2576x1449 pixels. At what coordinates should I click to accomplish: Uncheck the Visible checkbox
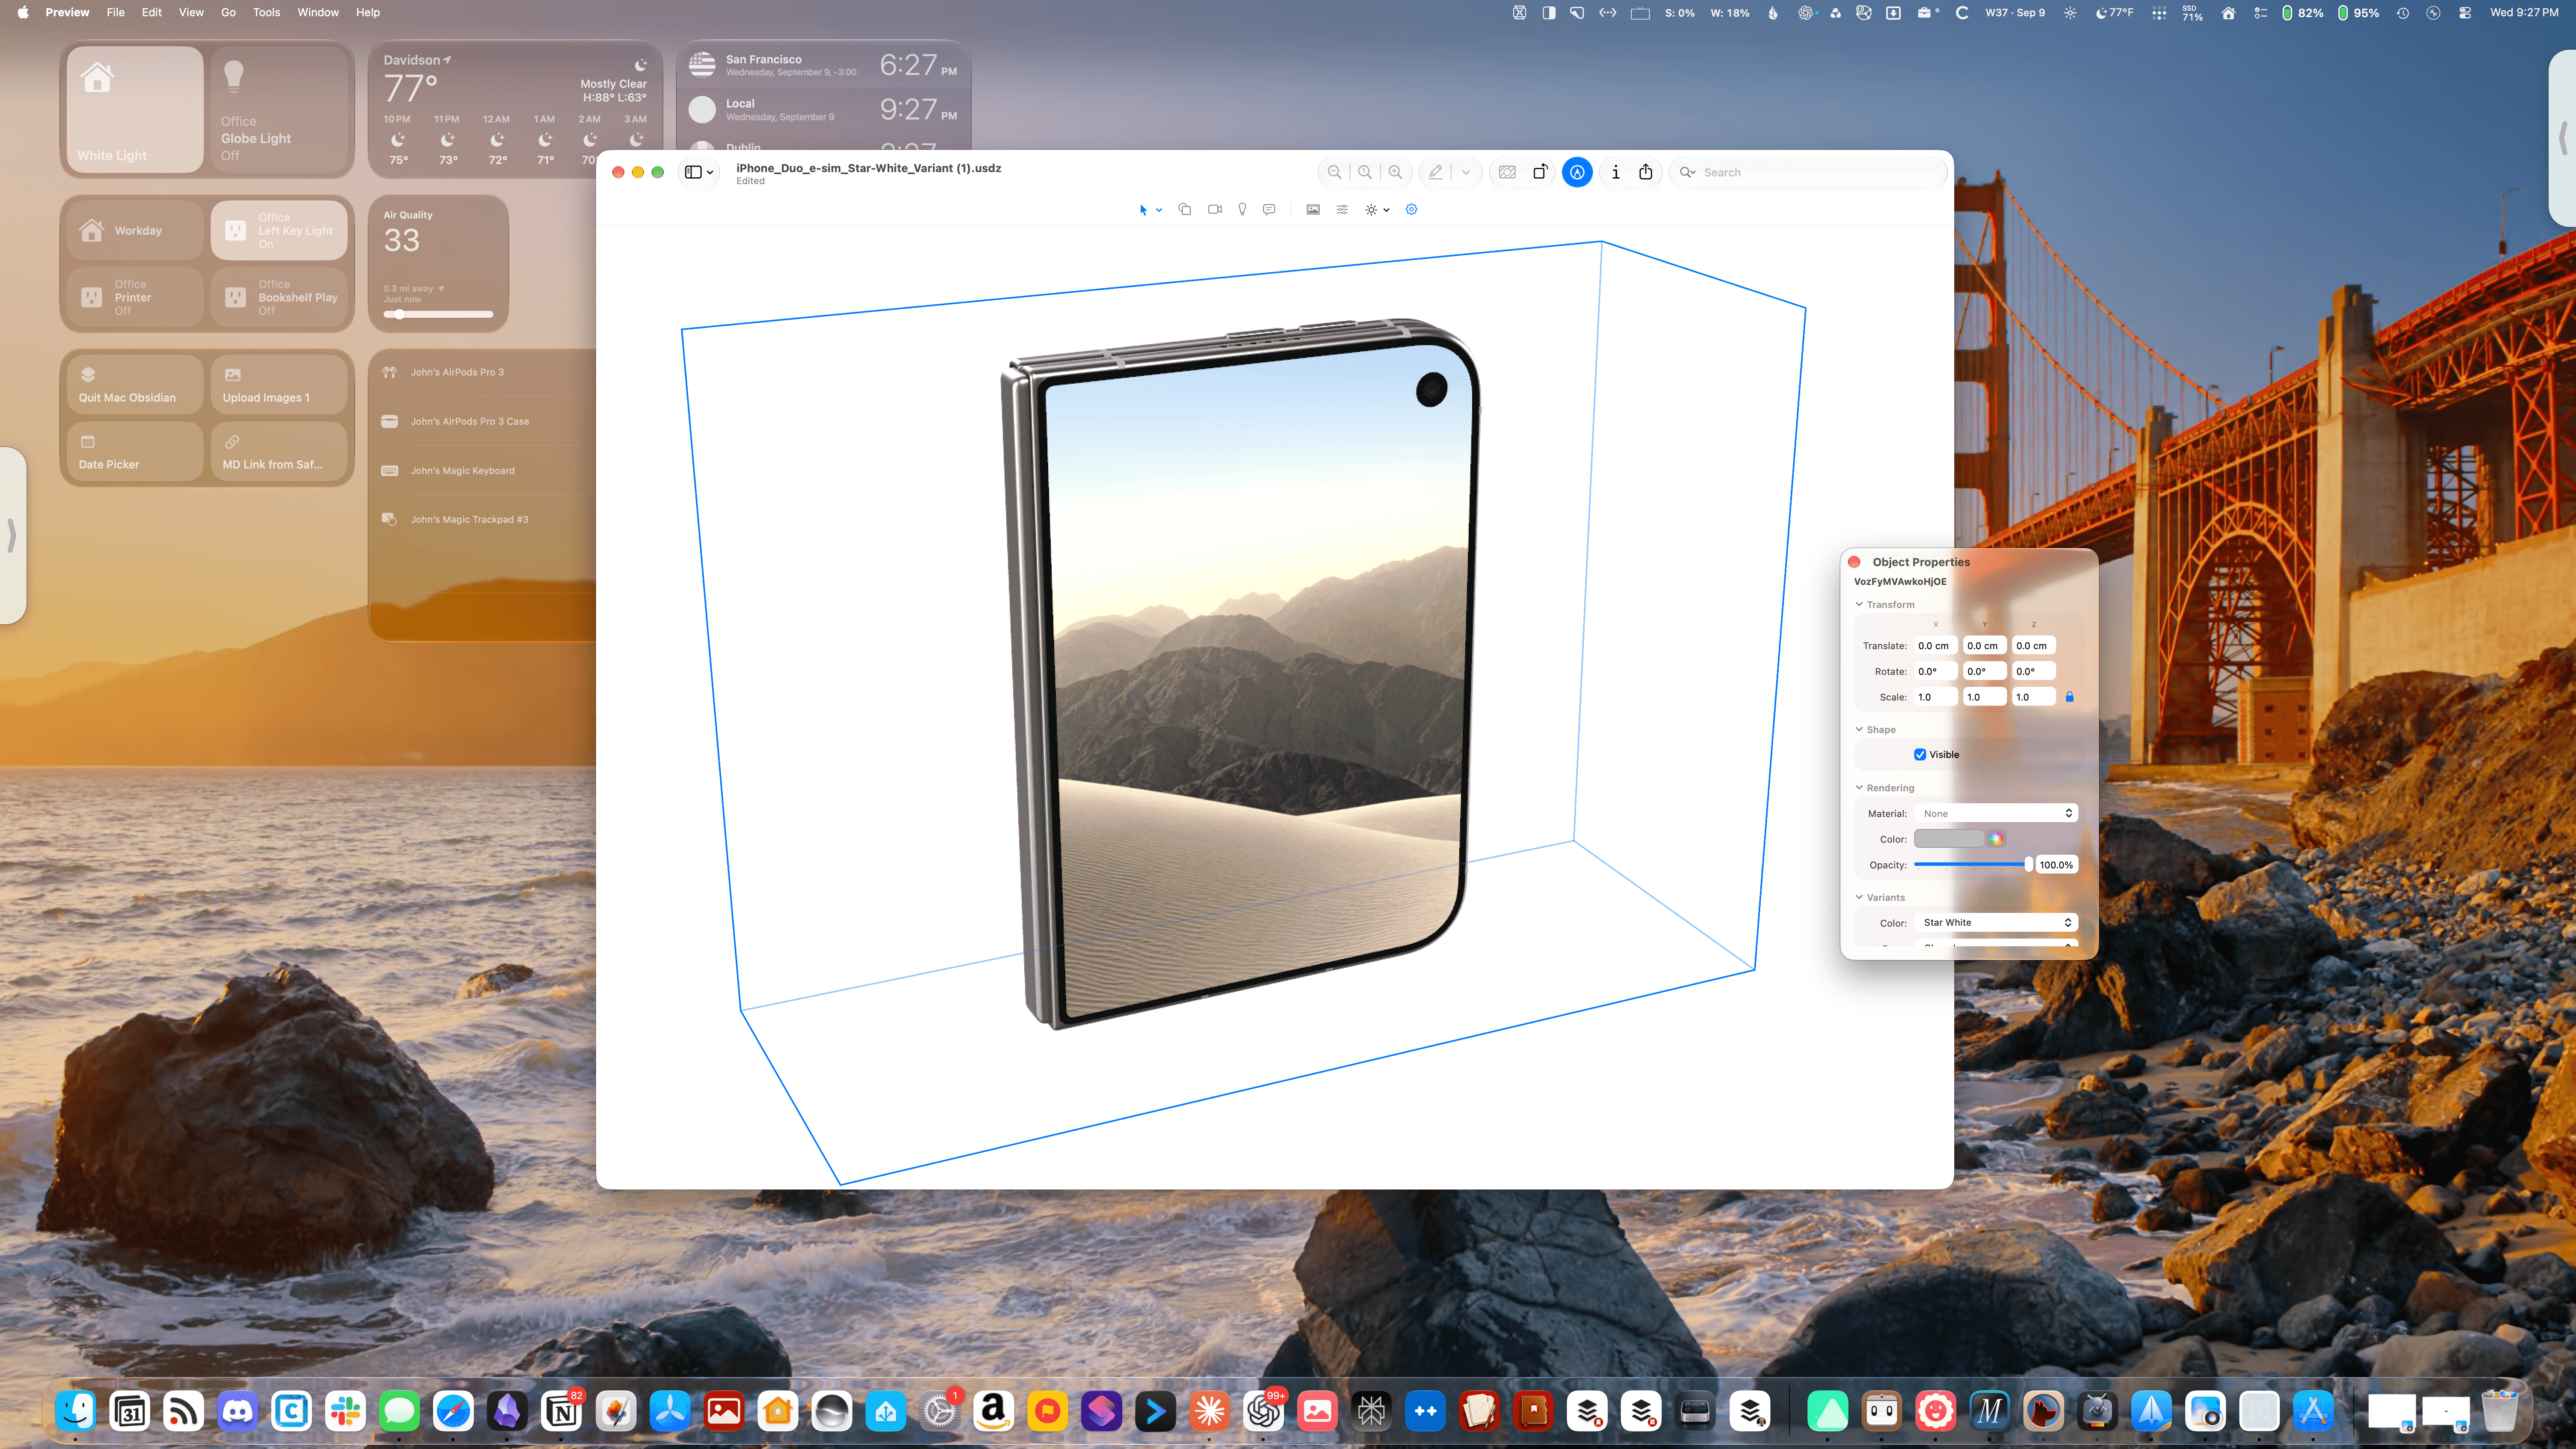(x=1919, y=755)
